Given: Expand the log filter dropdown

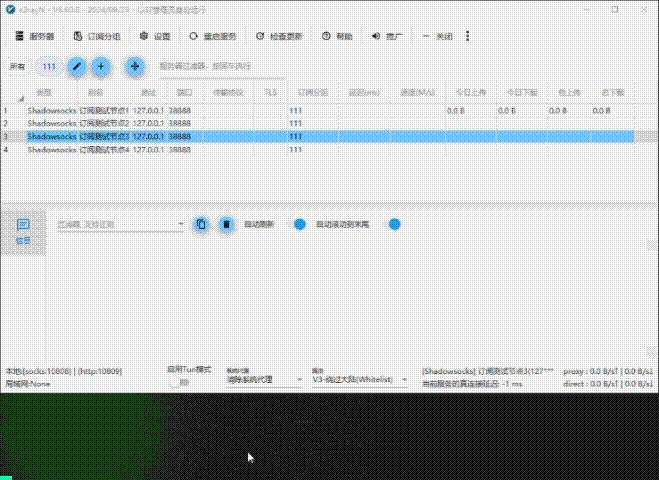Looking at the screenshot, I should pos(180,224).
